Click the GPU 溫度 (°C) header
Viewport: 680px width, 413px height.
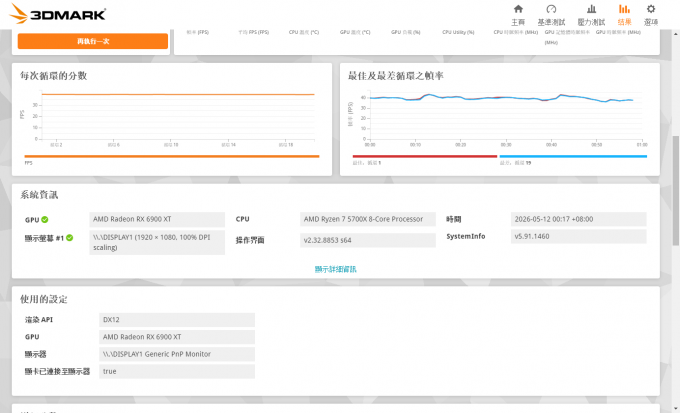(355, 33)
